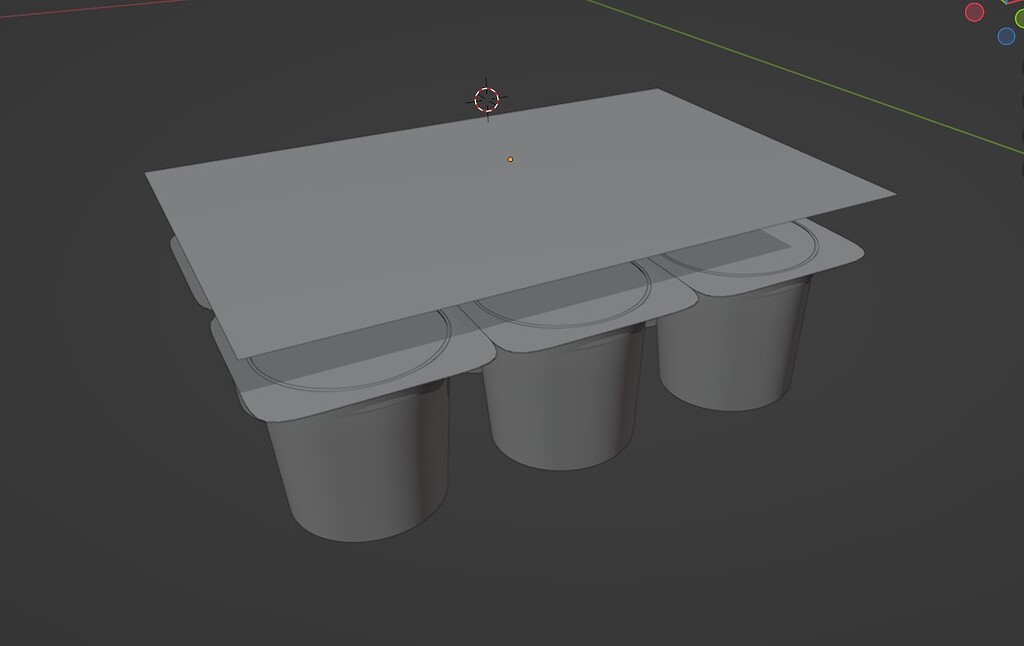Click the partially visible green axis circle top right
Screen dimensions: 1024x646
pyautogui.click(x=1020, y=18)
